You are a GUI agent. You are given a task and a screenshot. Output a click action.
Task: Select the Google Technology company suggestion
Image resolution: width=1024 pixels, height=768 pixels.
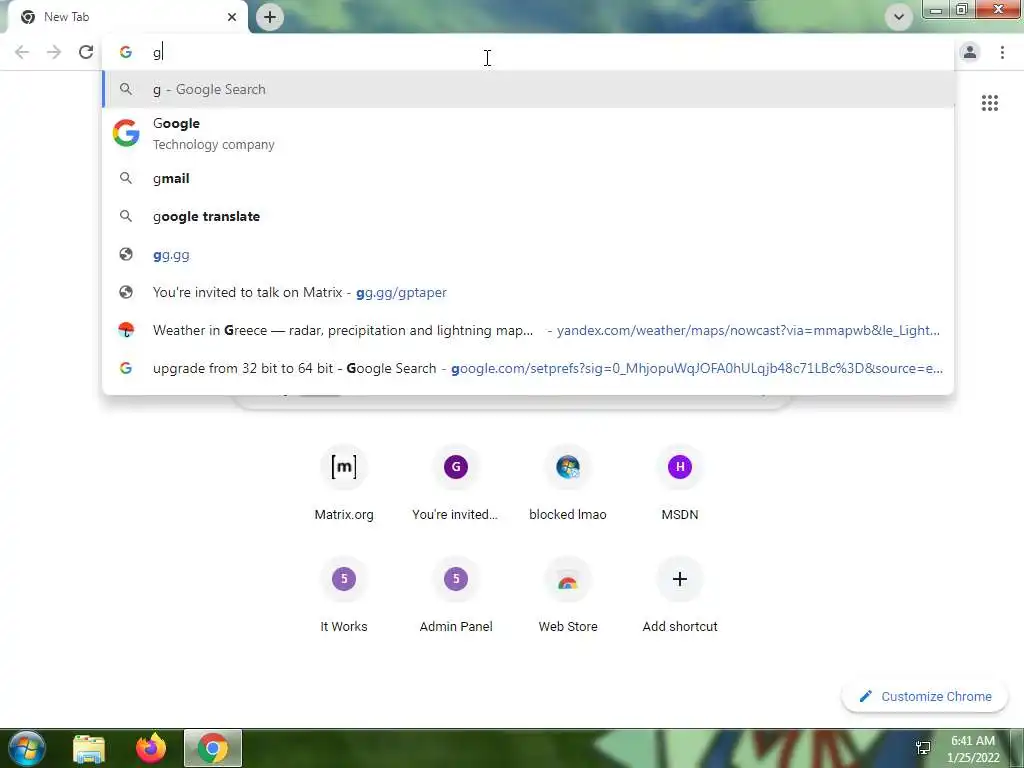(528, 134)
